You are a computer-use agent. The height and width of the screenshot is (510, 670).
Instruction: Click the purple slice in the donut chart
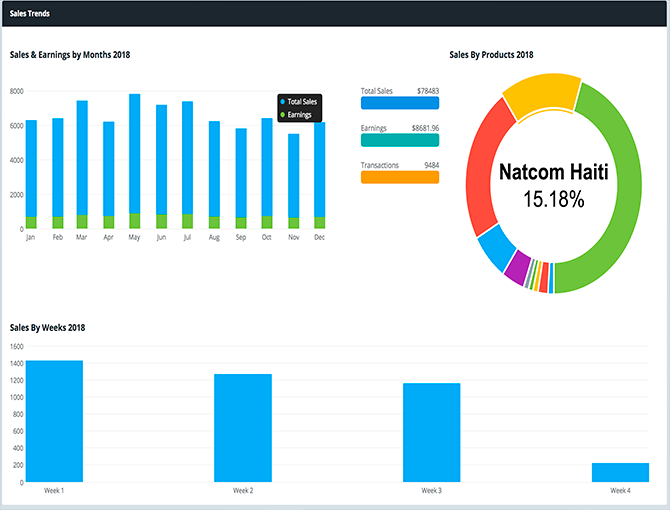click(x=517, y=267)
